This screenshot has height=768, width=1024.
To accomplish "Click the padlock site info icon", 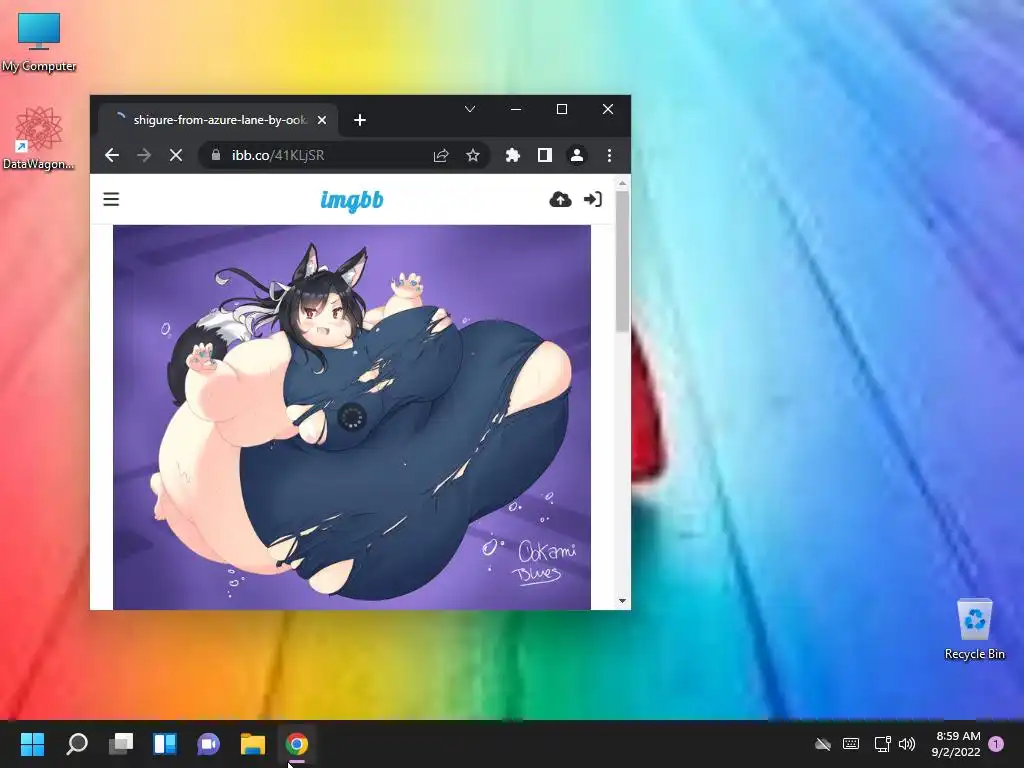I will pos(216,155).
